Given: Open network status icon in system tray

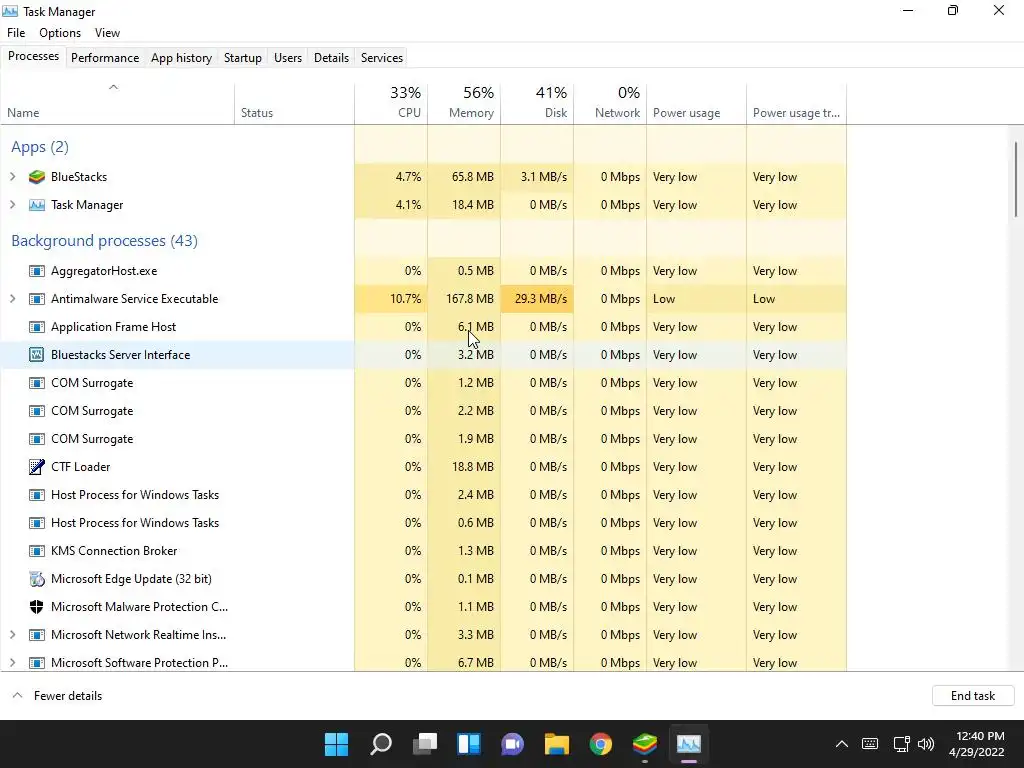Looking at the screenshot, I should point(901,744).
